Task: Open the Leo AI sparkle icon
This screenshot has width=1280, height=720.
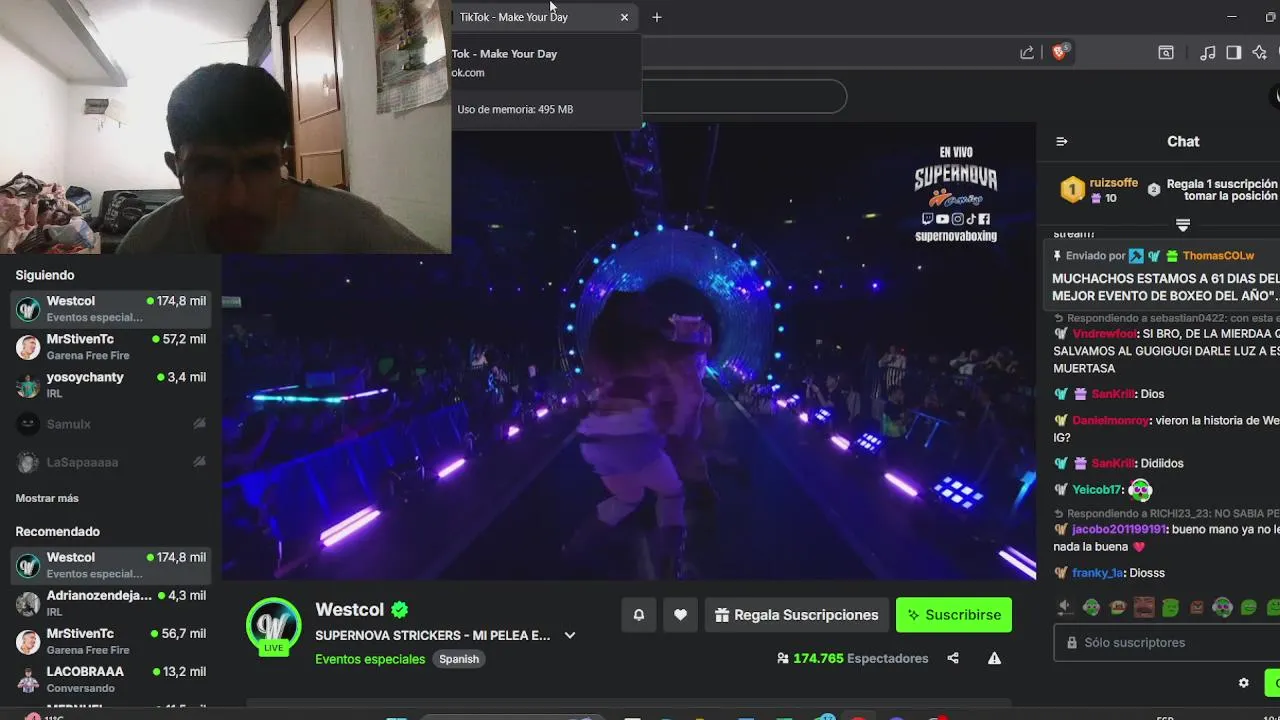Action: tap(1260, 53)
